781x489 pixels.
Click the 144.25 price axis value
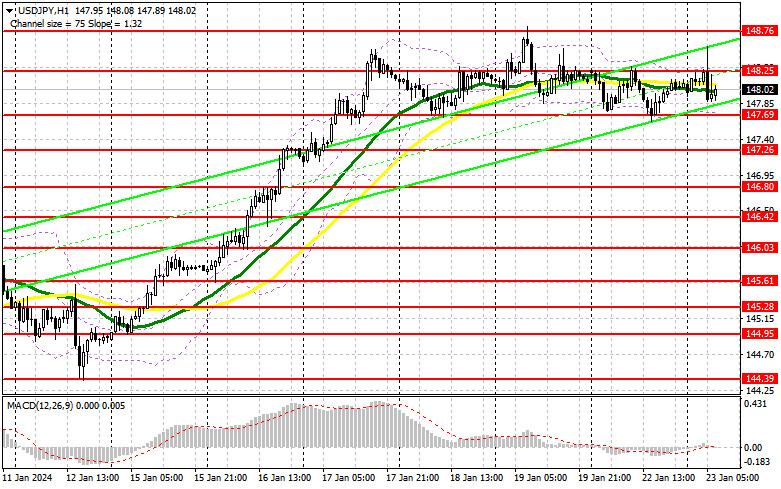pos(758,390)
